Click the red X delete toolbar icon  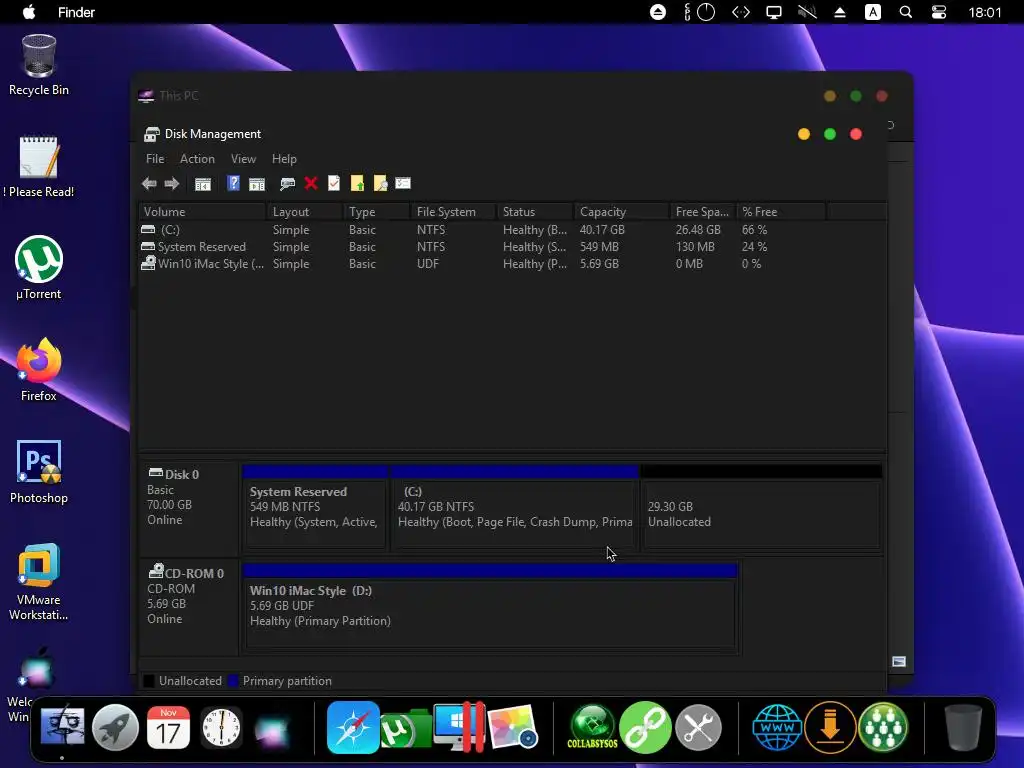311,184
